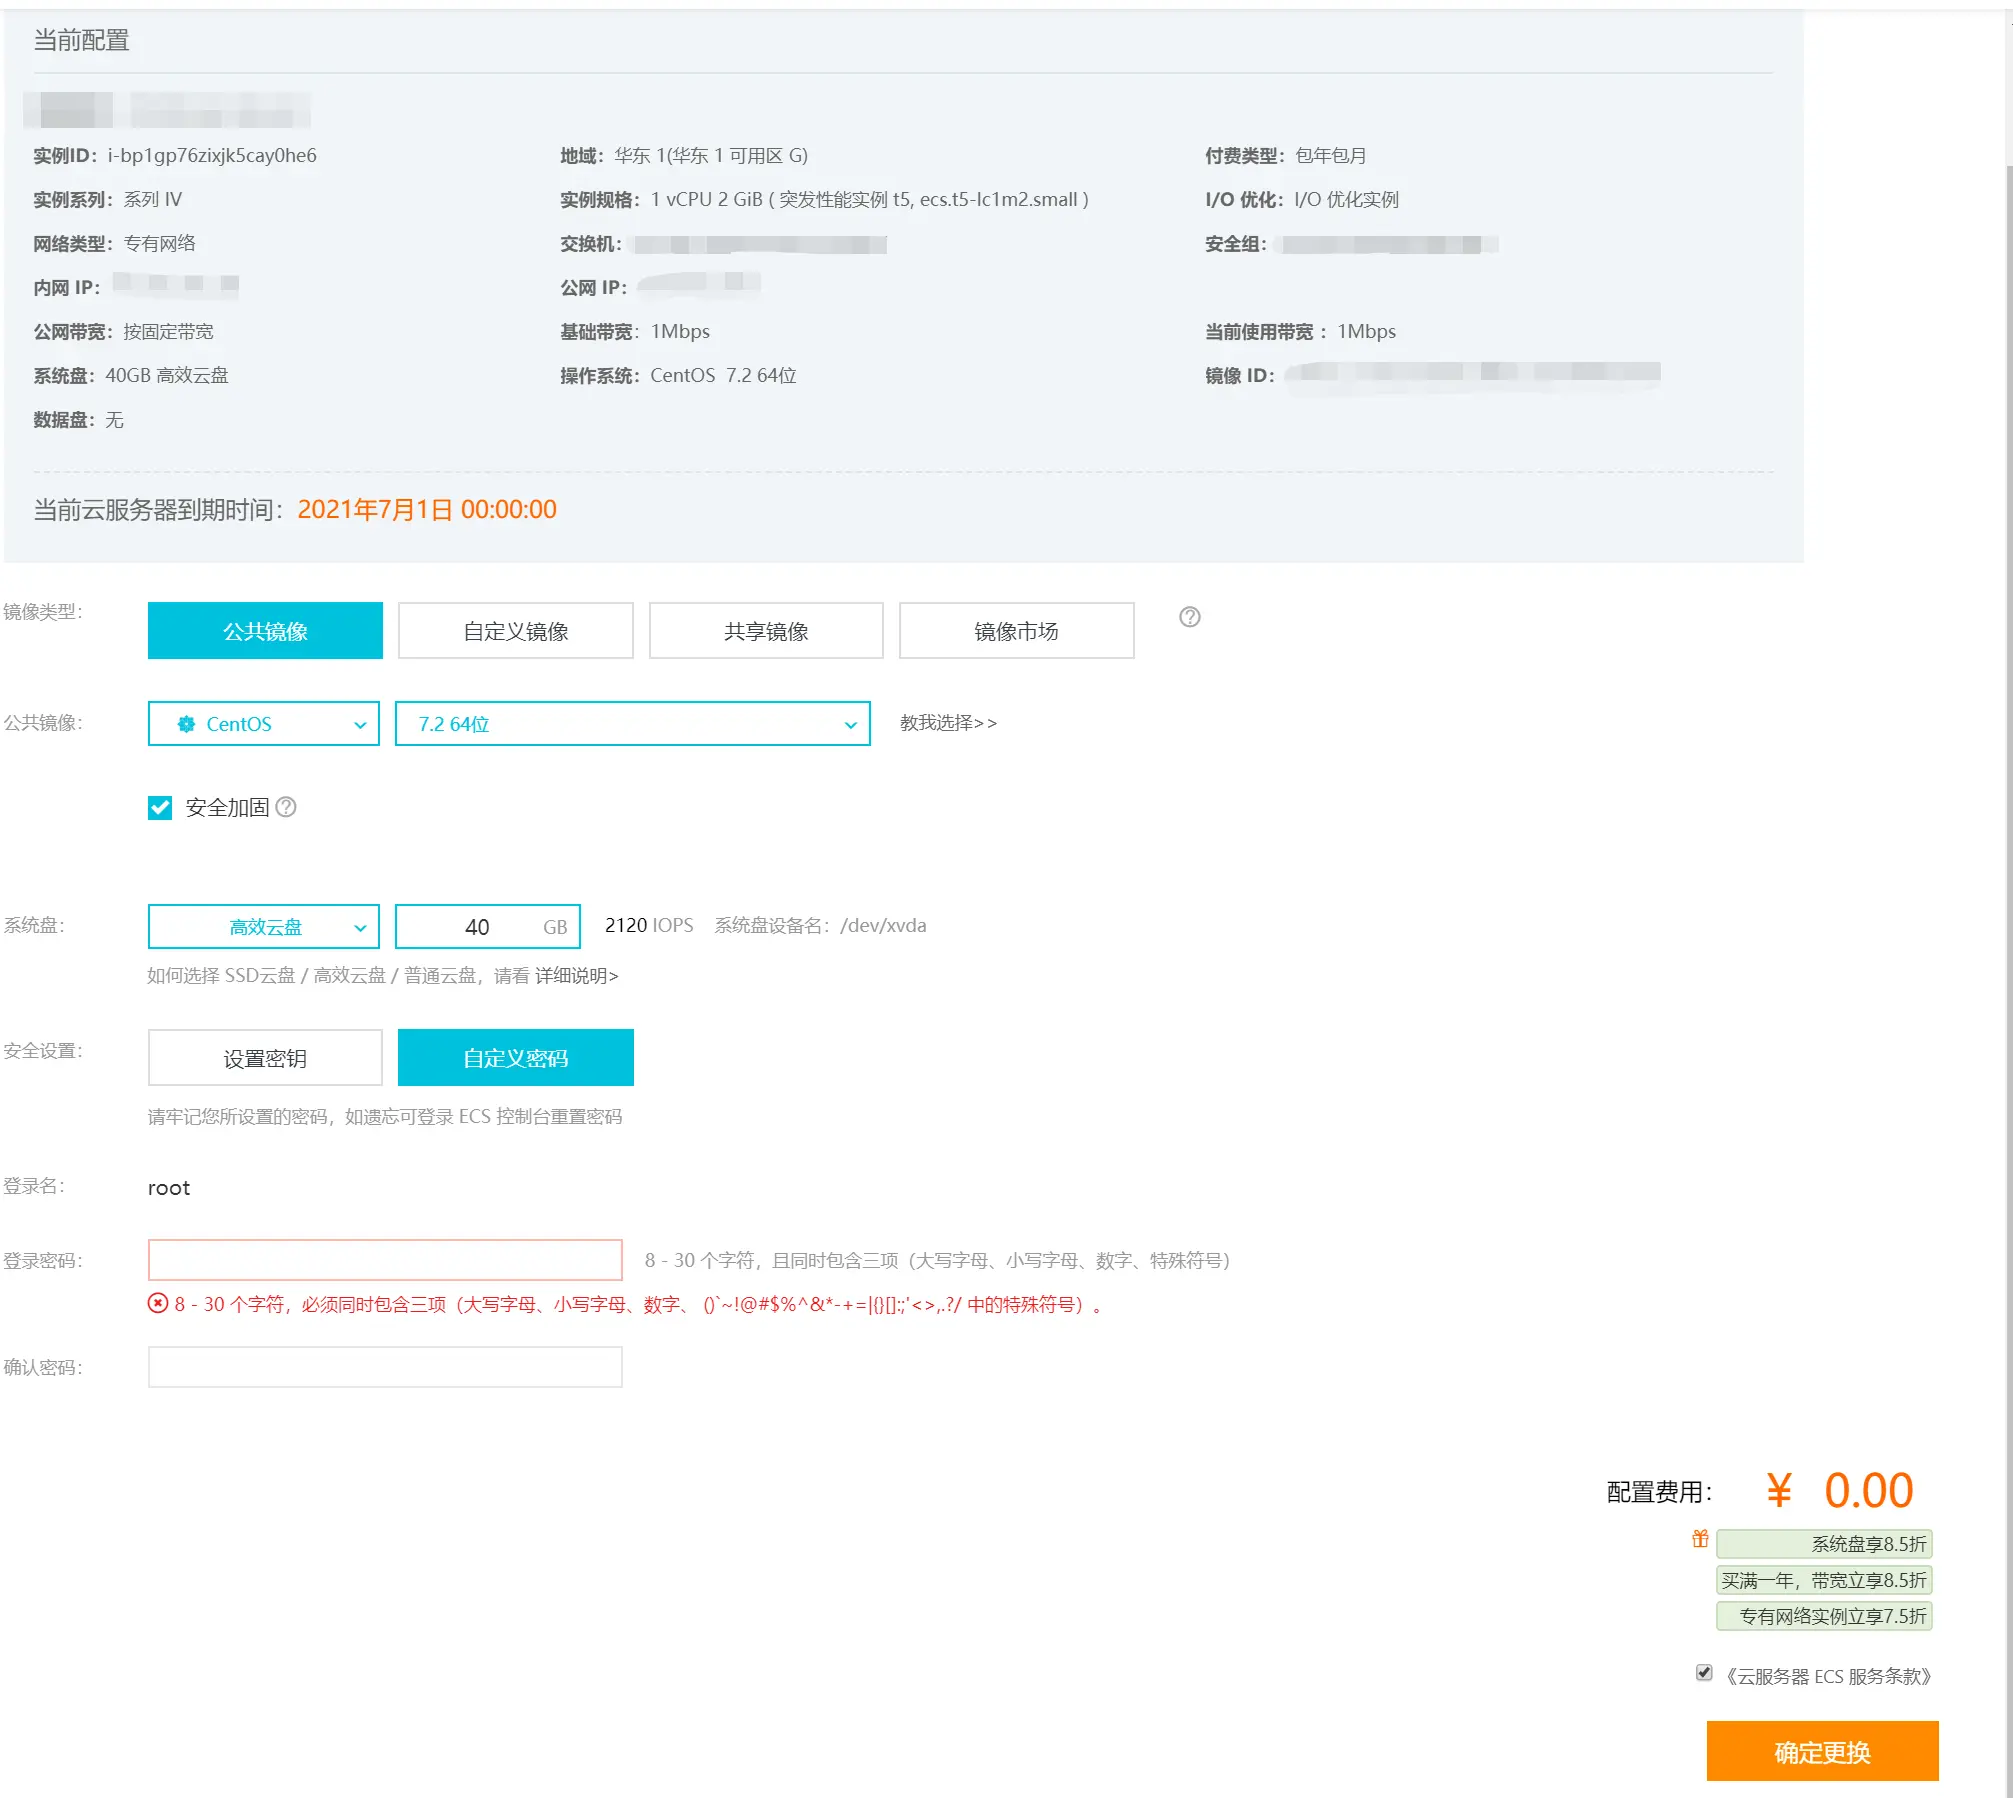Click the 详细说明> disk guide link
Screen dimensions: 2013x1798
click(577, 976)
